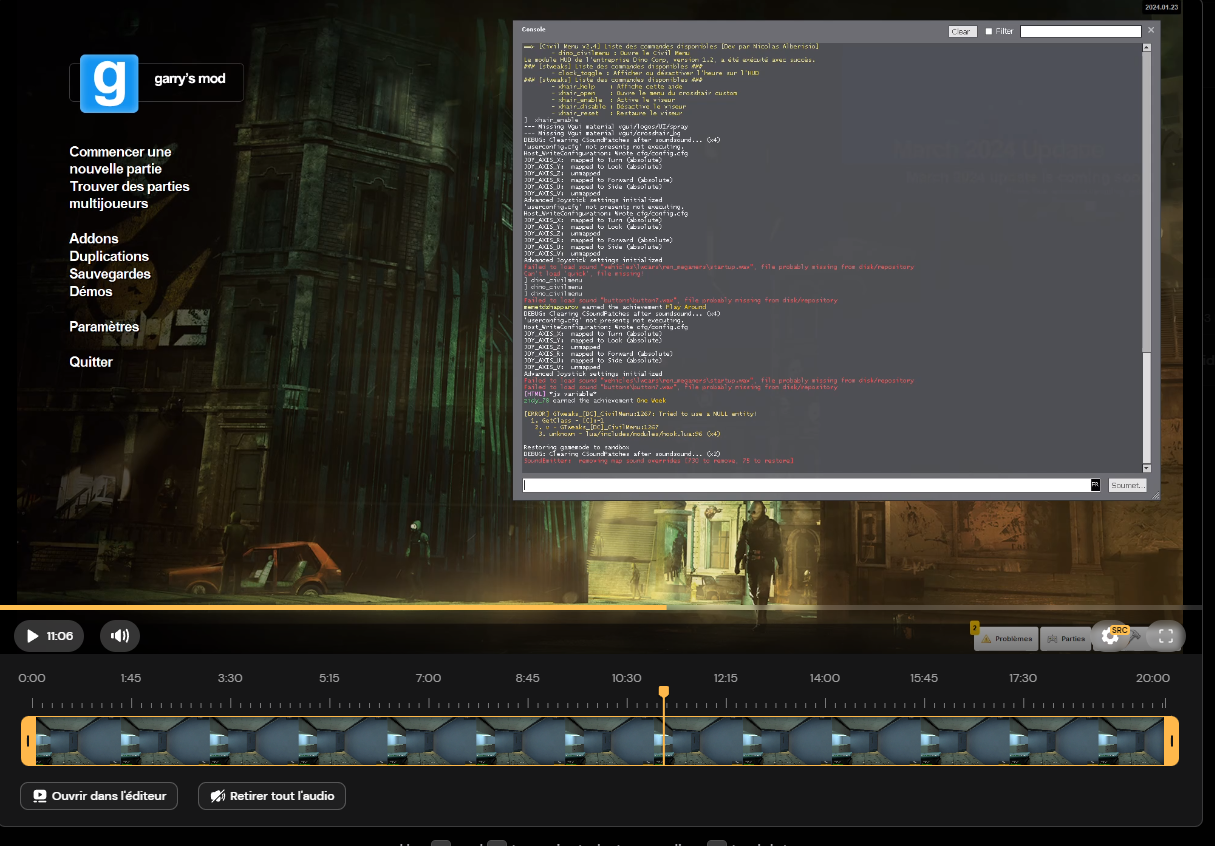Focus the console filter text field

click(1080, 32)
